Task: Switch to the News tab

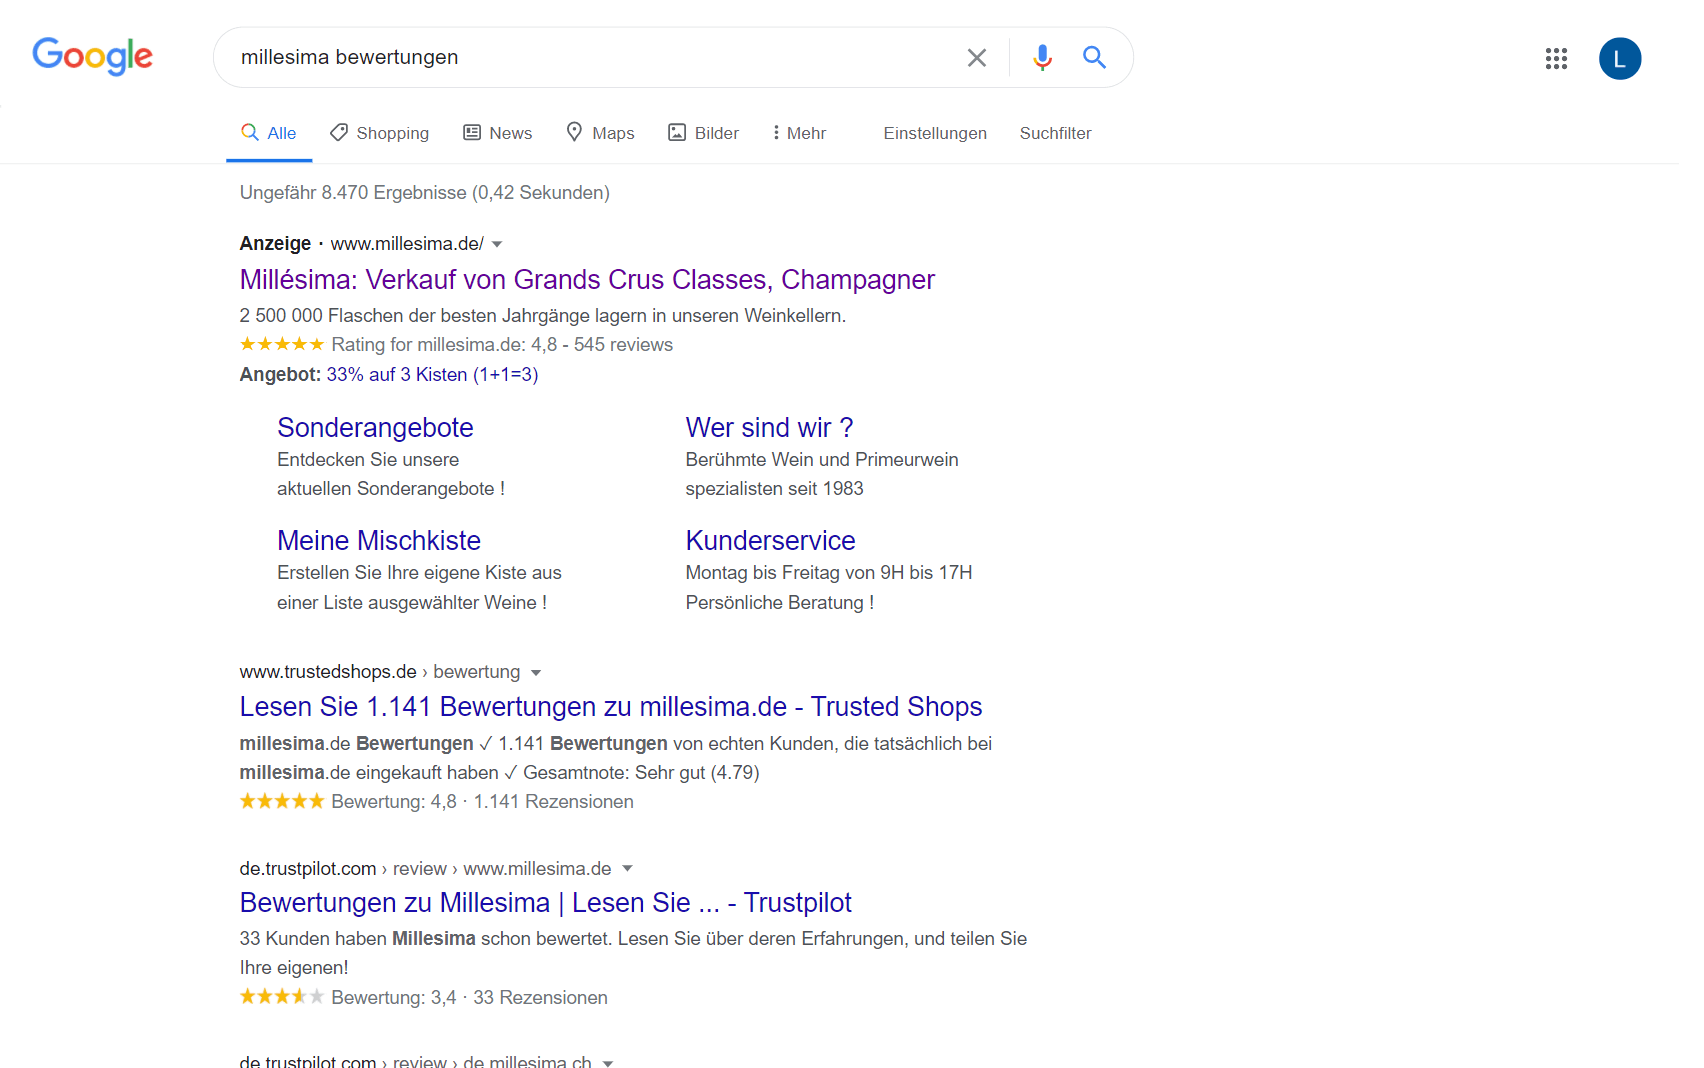Action: tap(497, 133)
